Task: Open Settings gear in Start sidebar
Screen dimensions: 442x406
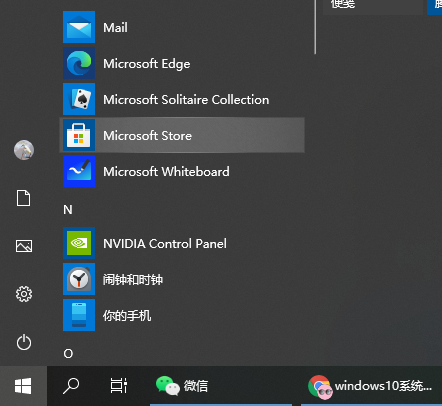Action: point(24,294)
